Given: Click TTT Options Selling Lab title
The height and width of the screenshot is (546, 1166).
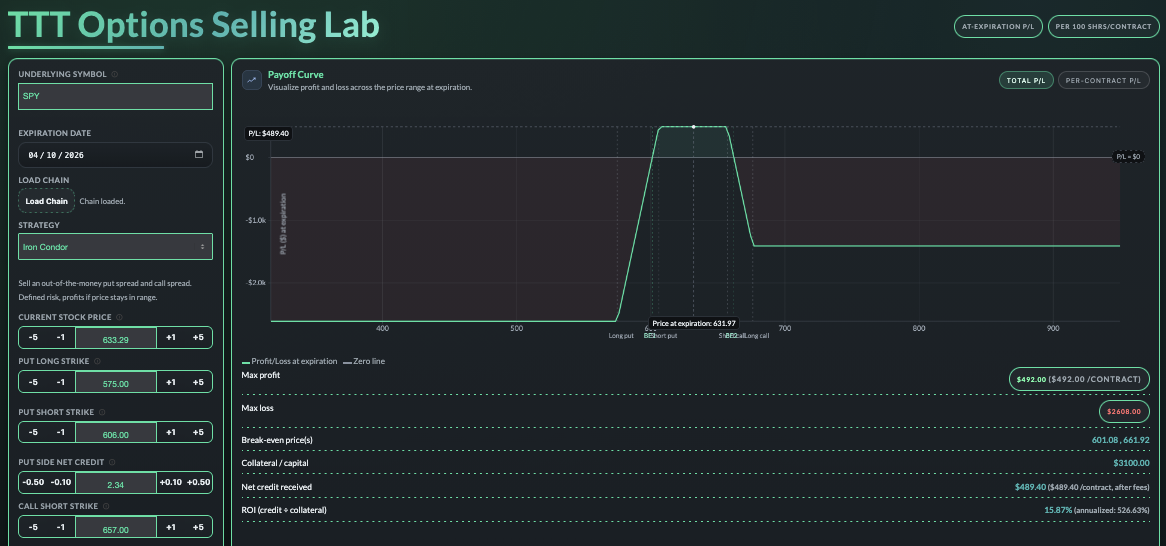Looking at the screenshot, I should pos(194,25).
